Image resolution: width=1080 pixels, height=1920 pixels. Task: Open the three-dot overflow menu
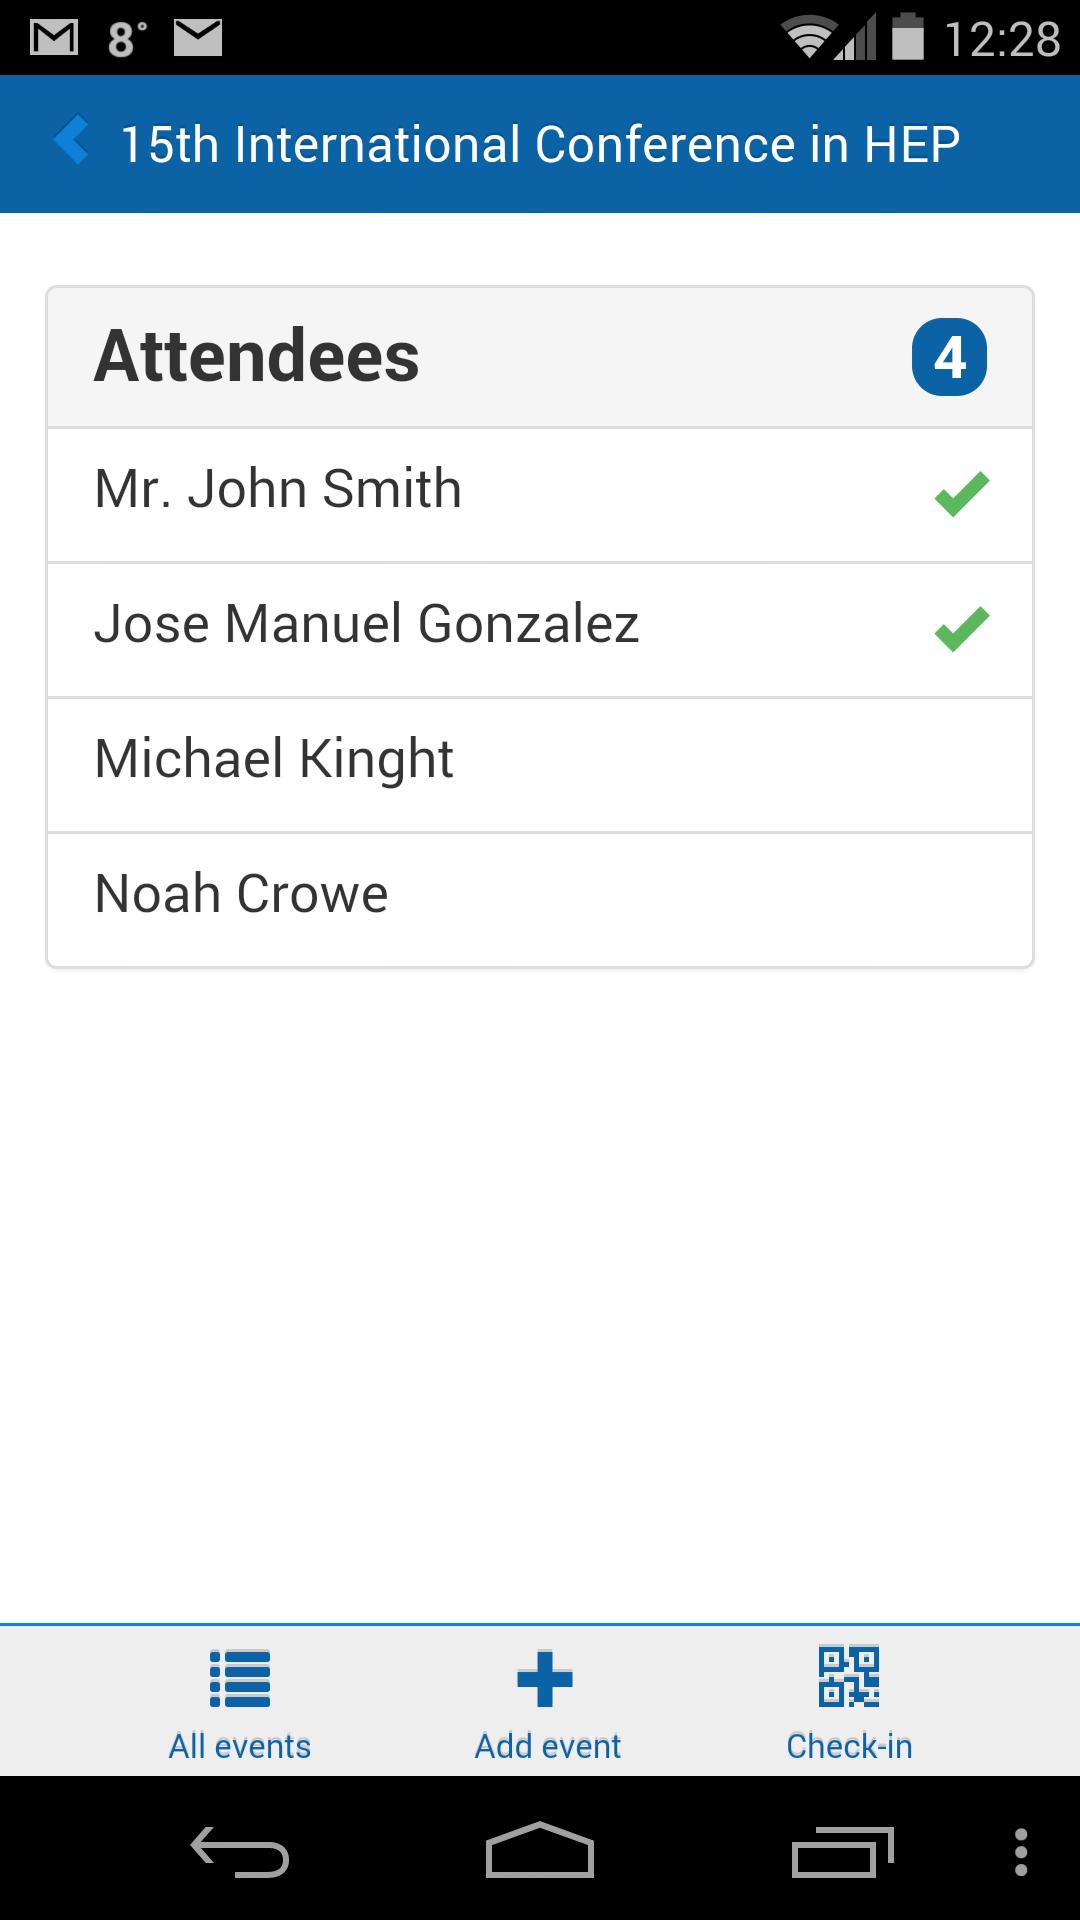[1021, 1852]
